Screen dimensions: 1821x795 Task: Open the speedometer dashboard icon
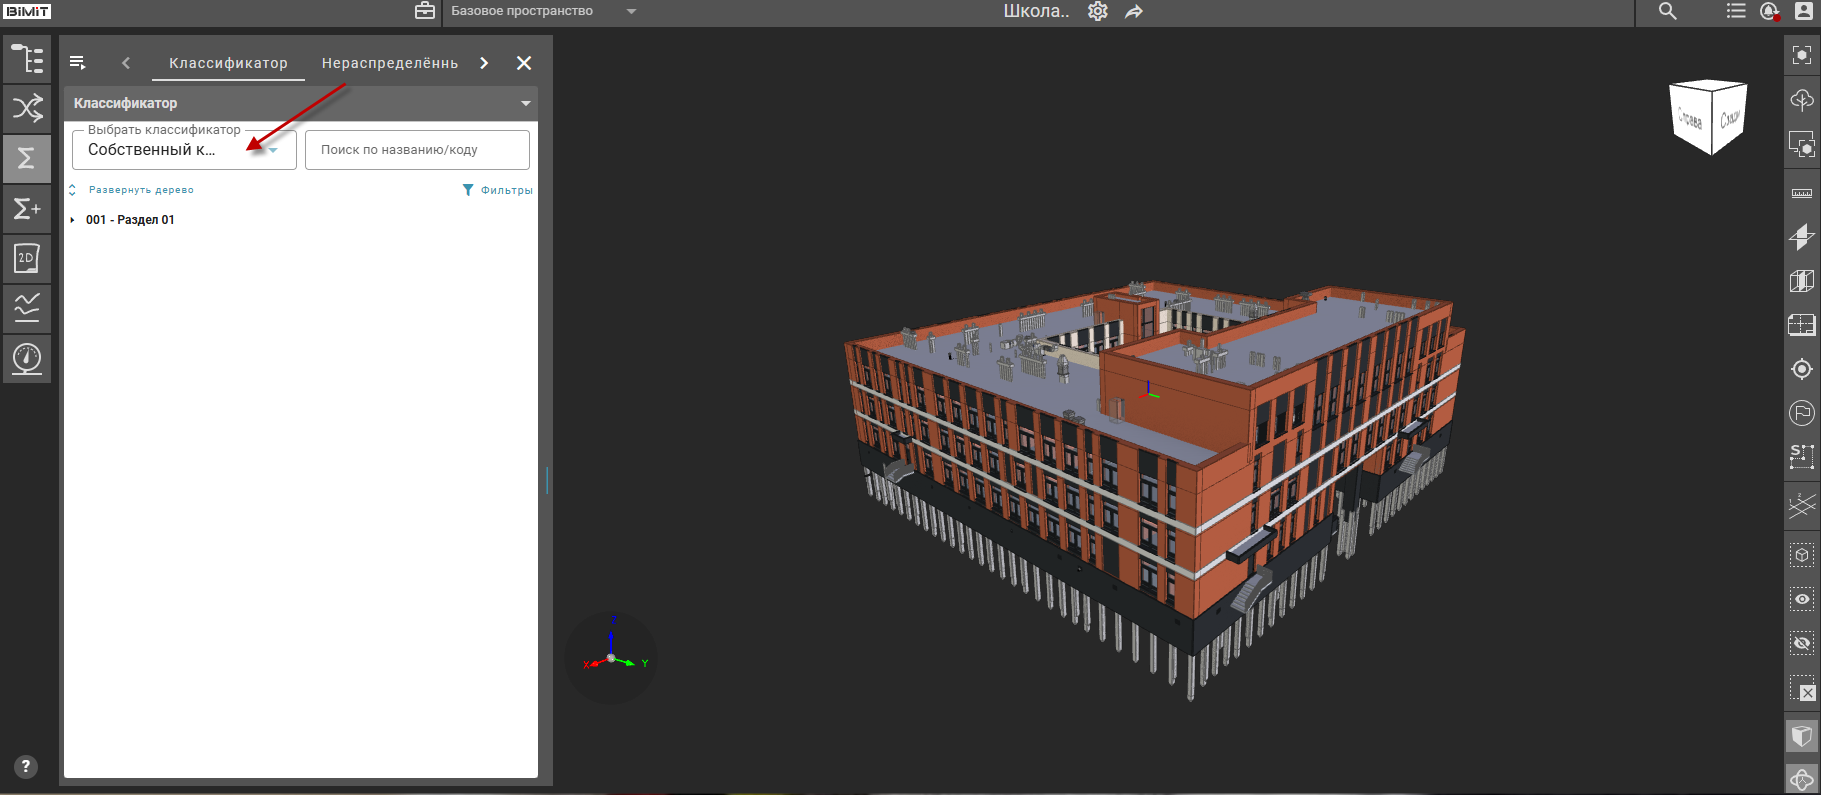[x=27, y=358]
